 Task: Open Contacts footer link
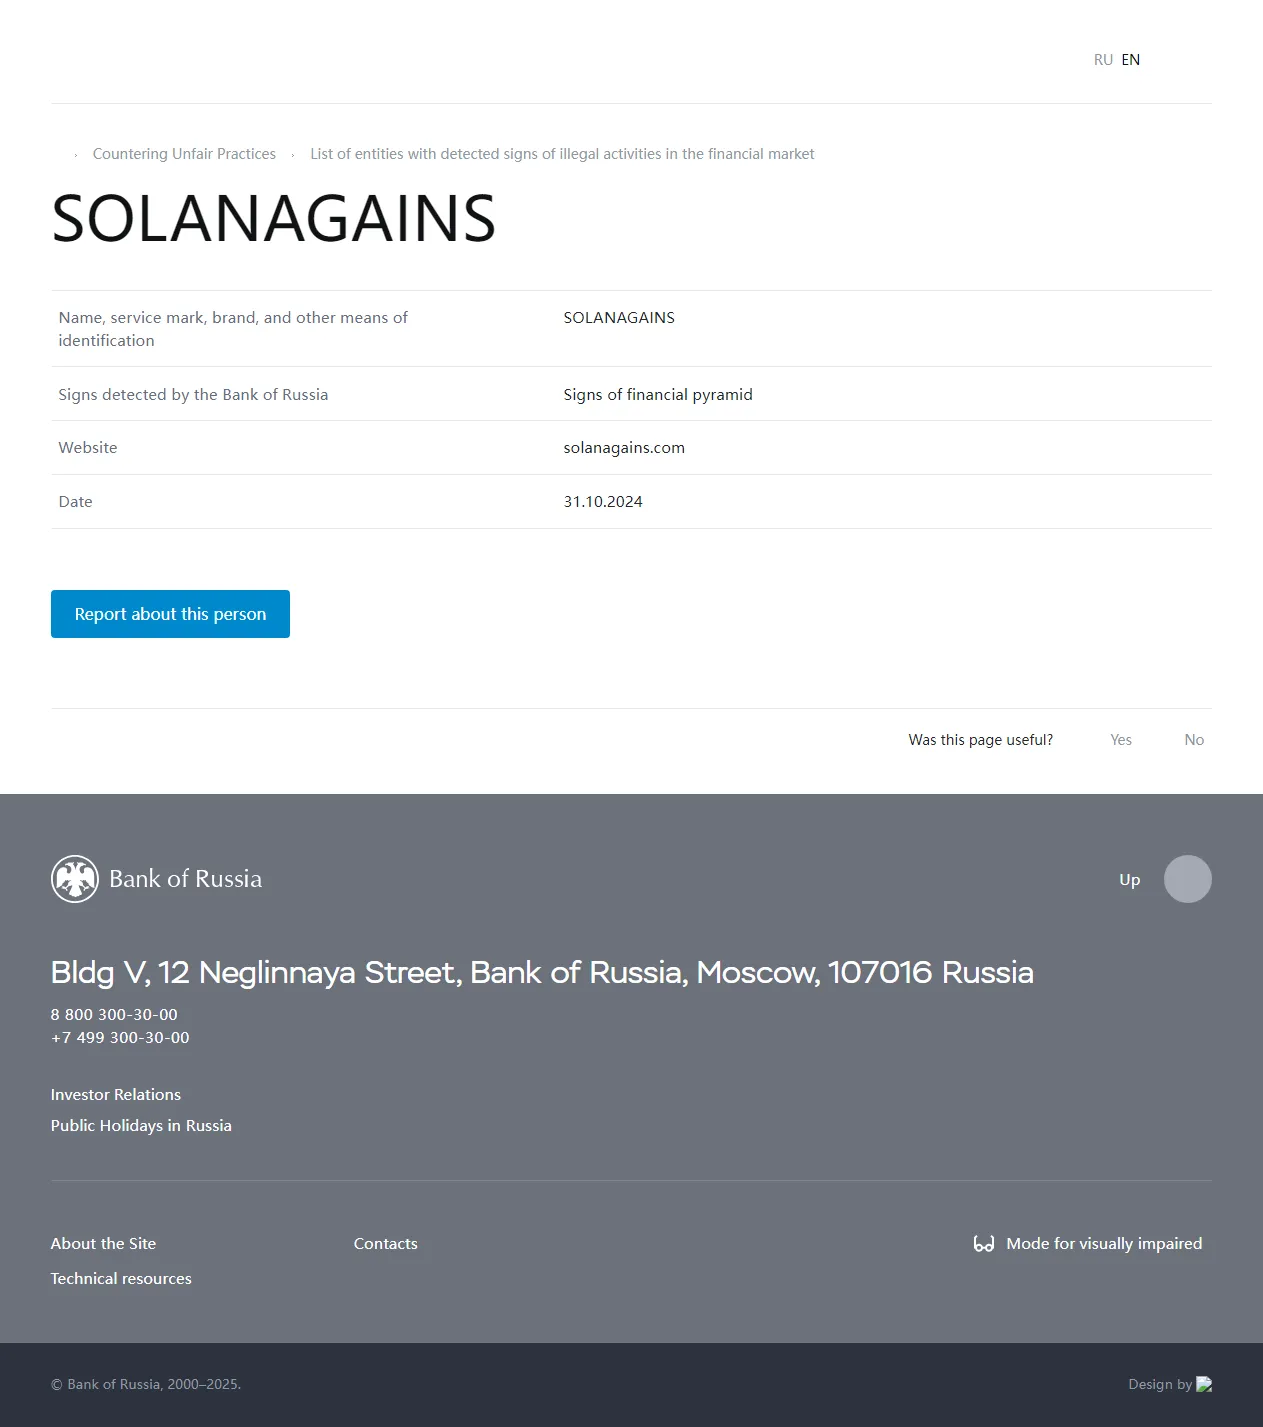[x=386, y=1244]
